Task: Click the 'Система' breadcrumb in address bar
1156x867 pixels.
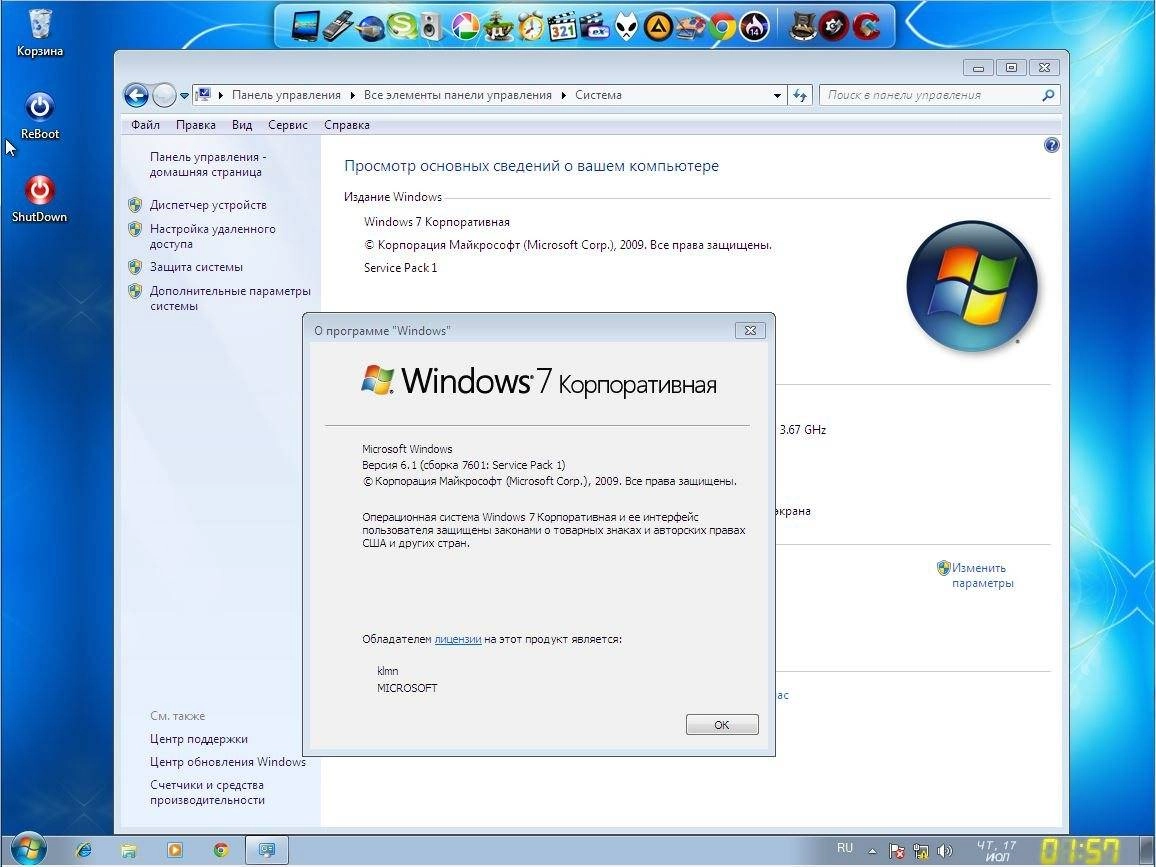Action: pos(598,95)
